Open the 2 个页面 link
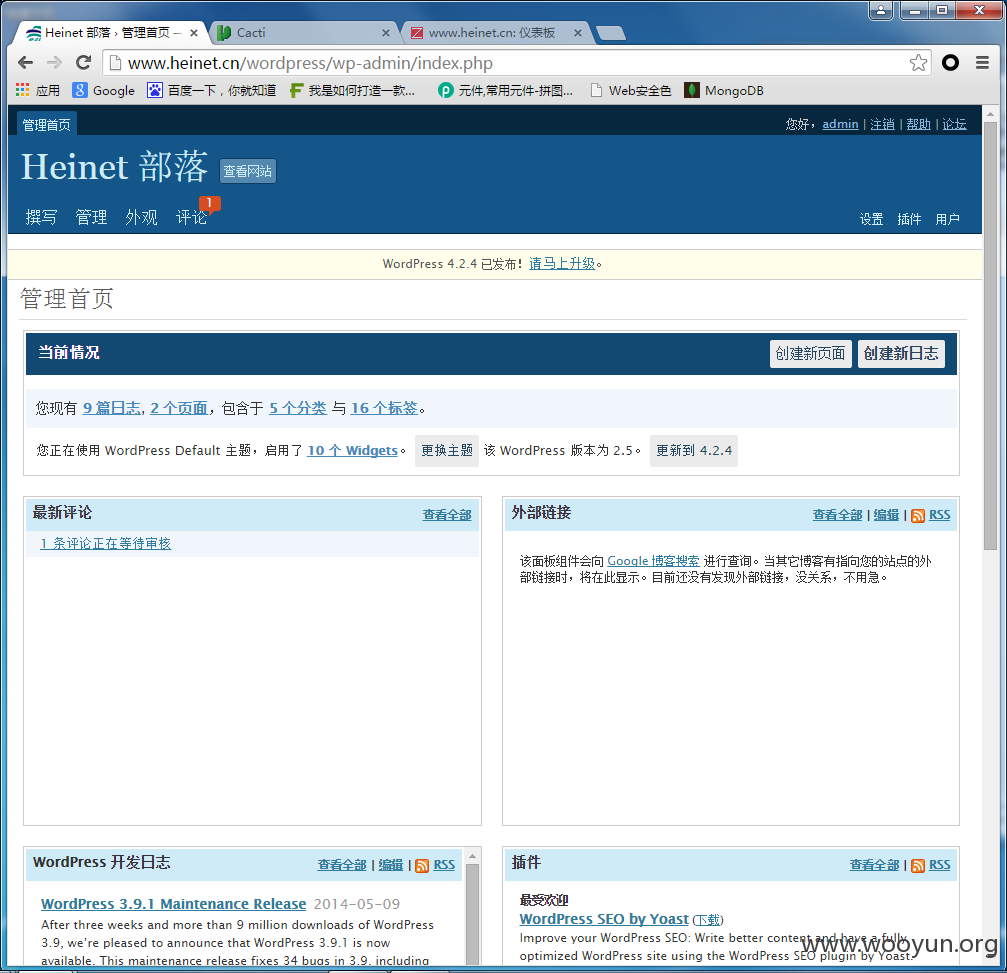This screenshot has height=973, width=1007. coord(179,408)
